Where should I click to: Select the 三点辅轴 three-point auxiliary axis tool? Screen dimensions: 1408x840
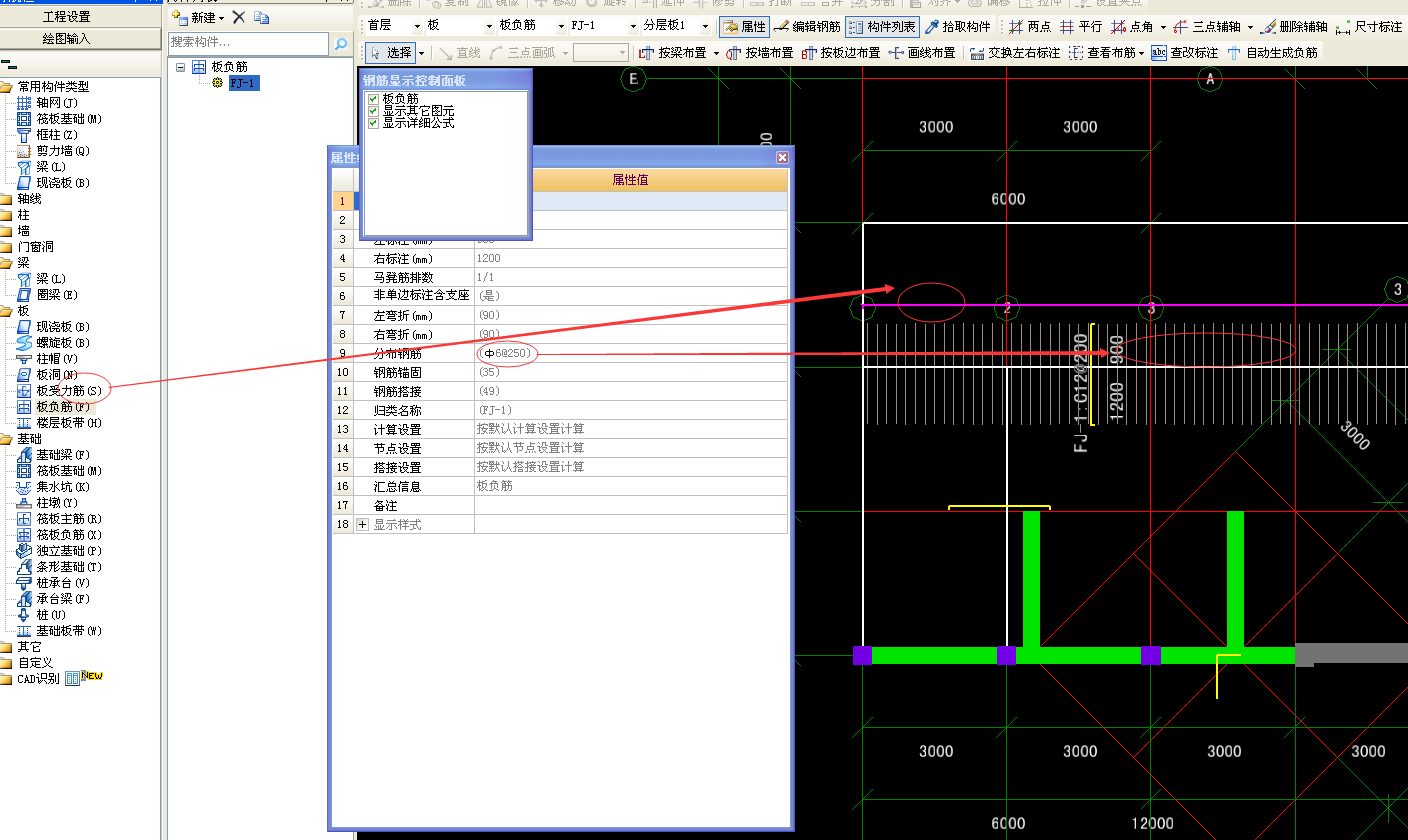point(1208,27)
